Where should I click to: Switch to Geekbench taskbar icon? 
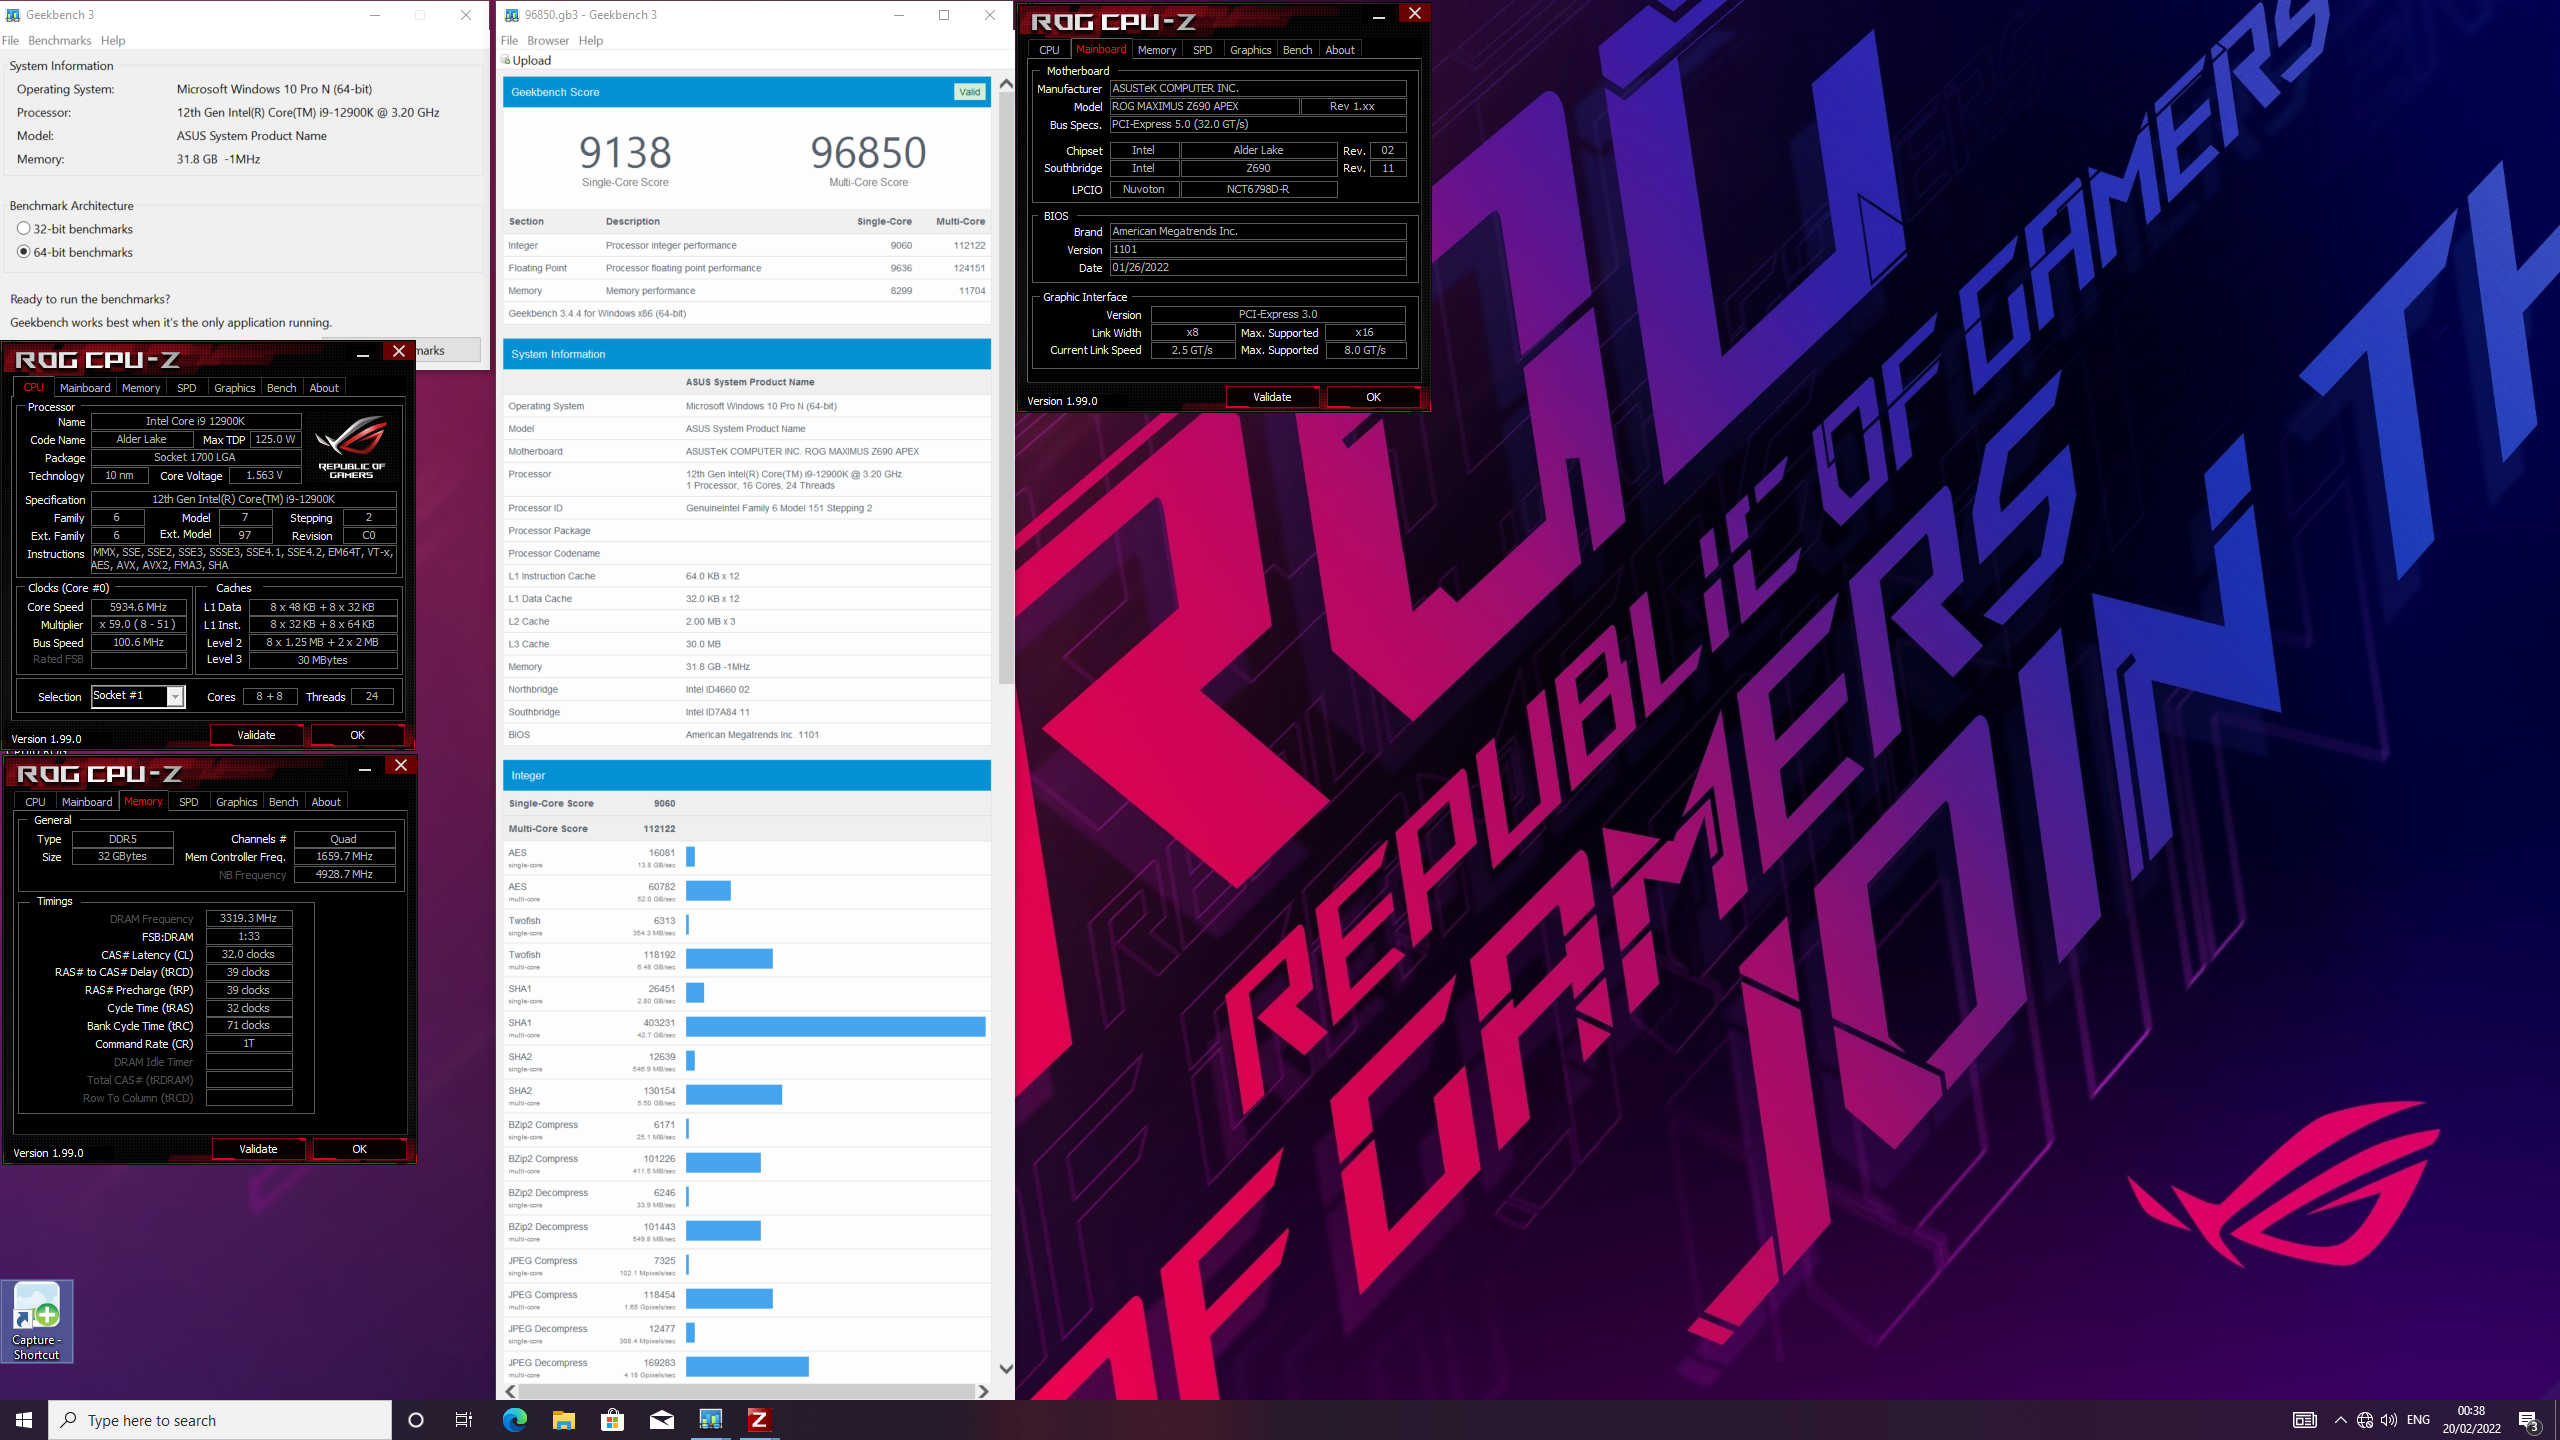[711, 1420]
